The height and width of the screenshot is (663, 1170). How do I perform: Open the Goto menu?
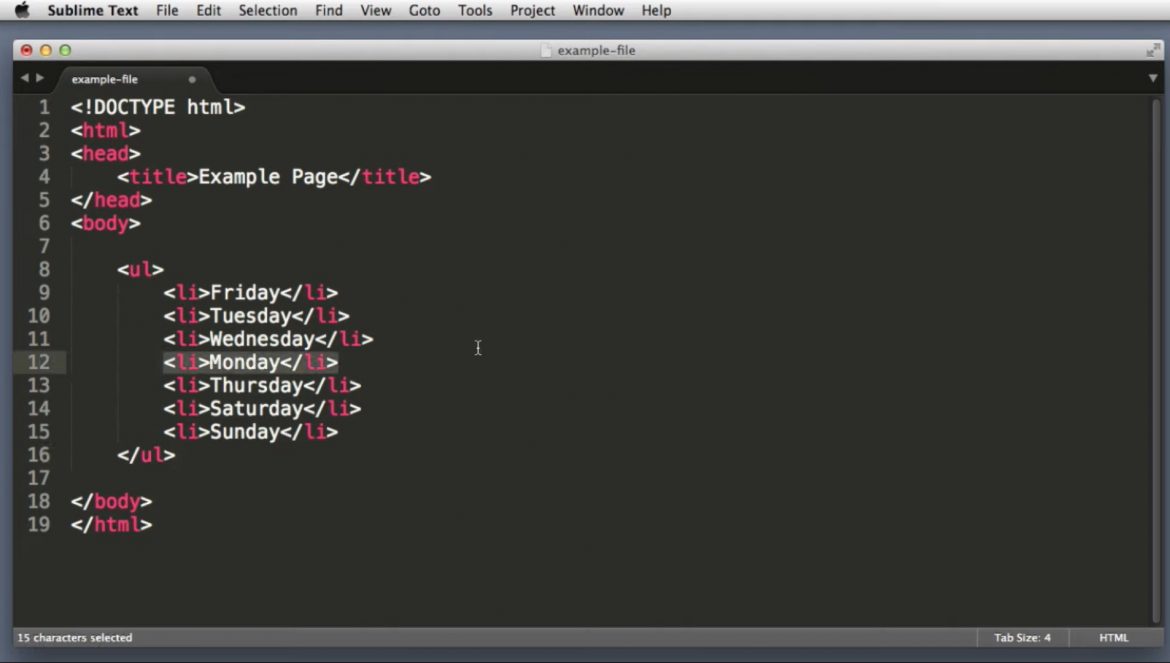(x=424, y=10)
